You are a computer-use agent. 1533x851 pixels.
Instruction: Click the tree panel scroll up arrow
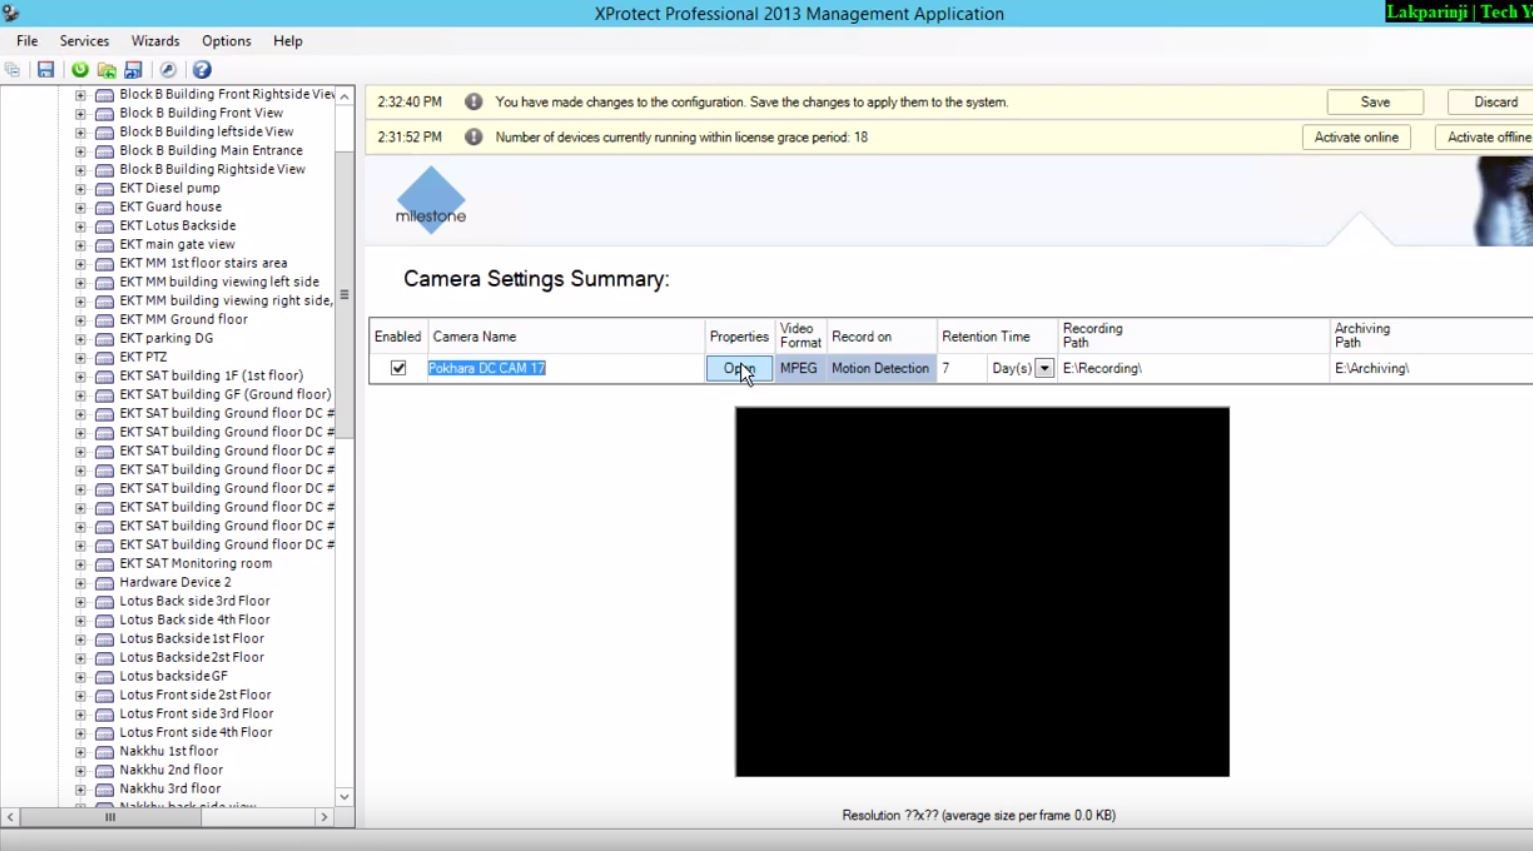pyautogui.click(x=344, y=96)
